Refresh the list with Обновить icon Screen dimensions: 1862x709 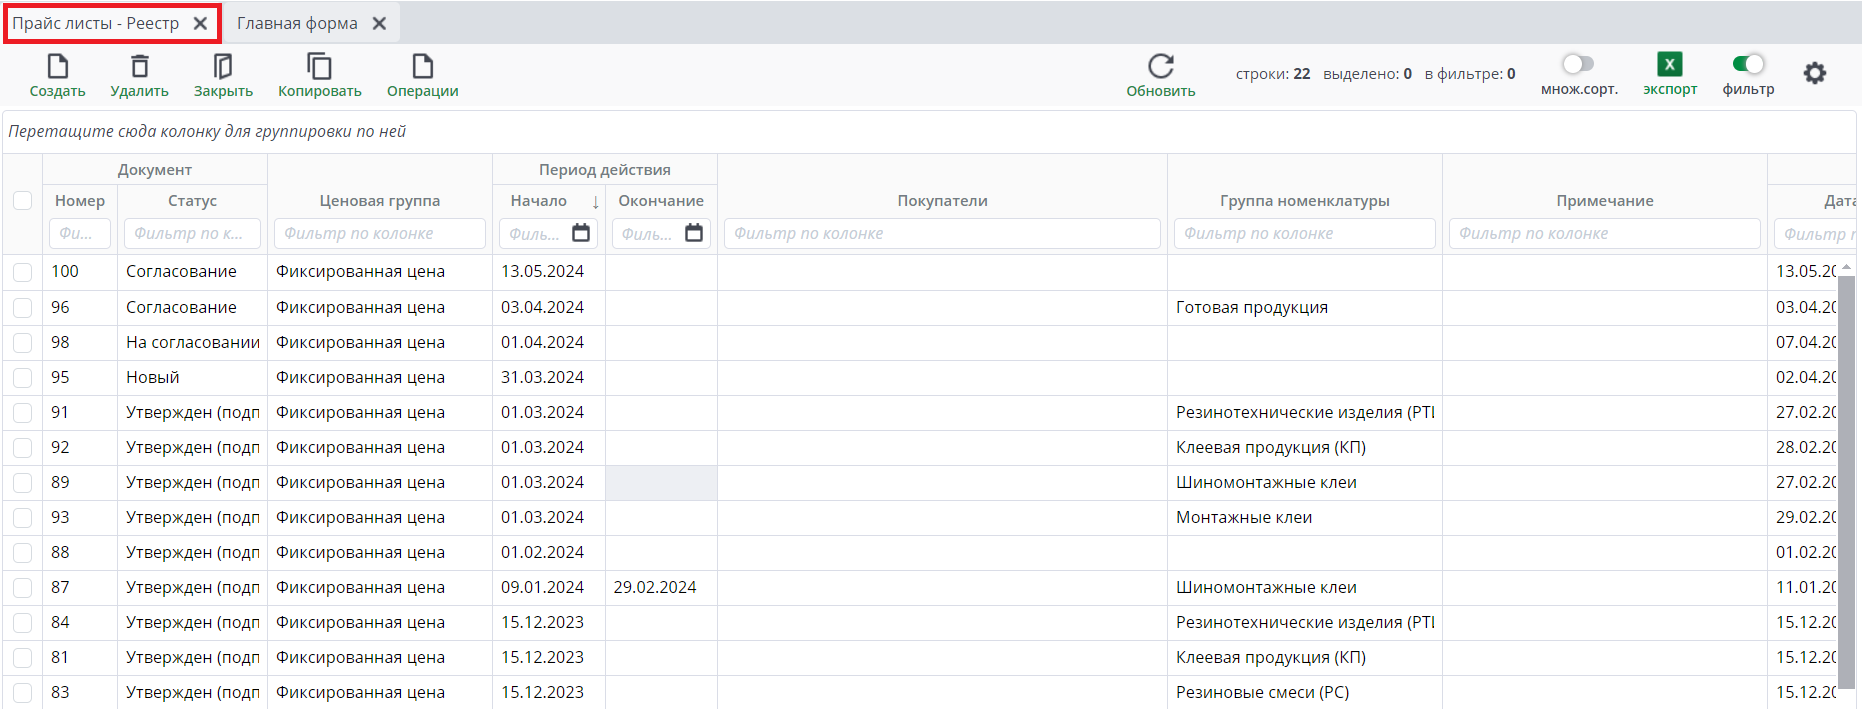tap(1160, 67)
